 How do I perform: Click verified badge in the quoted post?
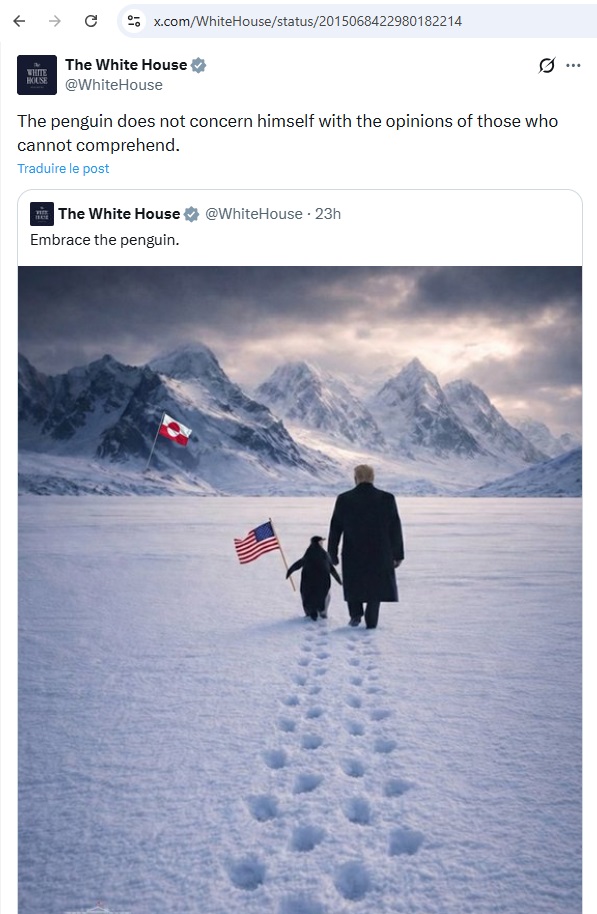pos(191,215)
